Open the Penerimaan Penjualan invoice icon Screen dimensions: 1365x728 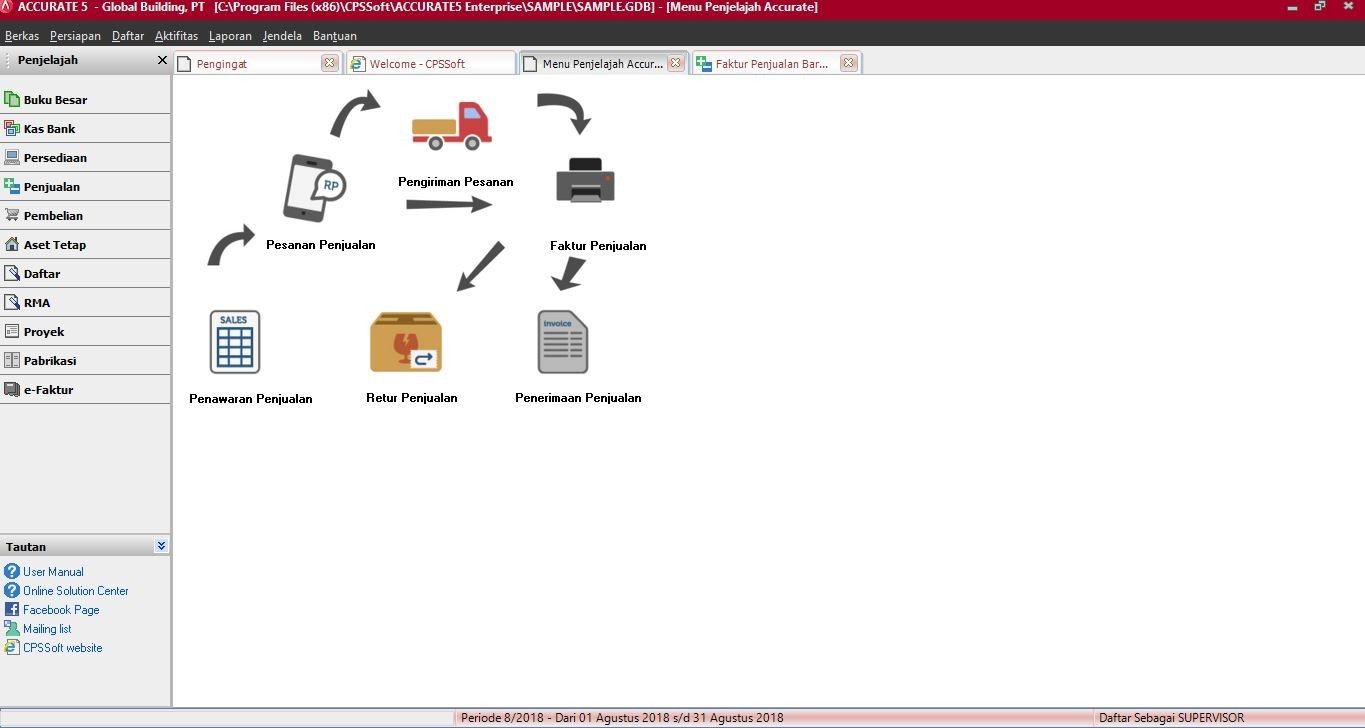(563, 342)
